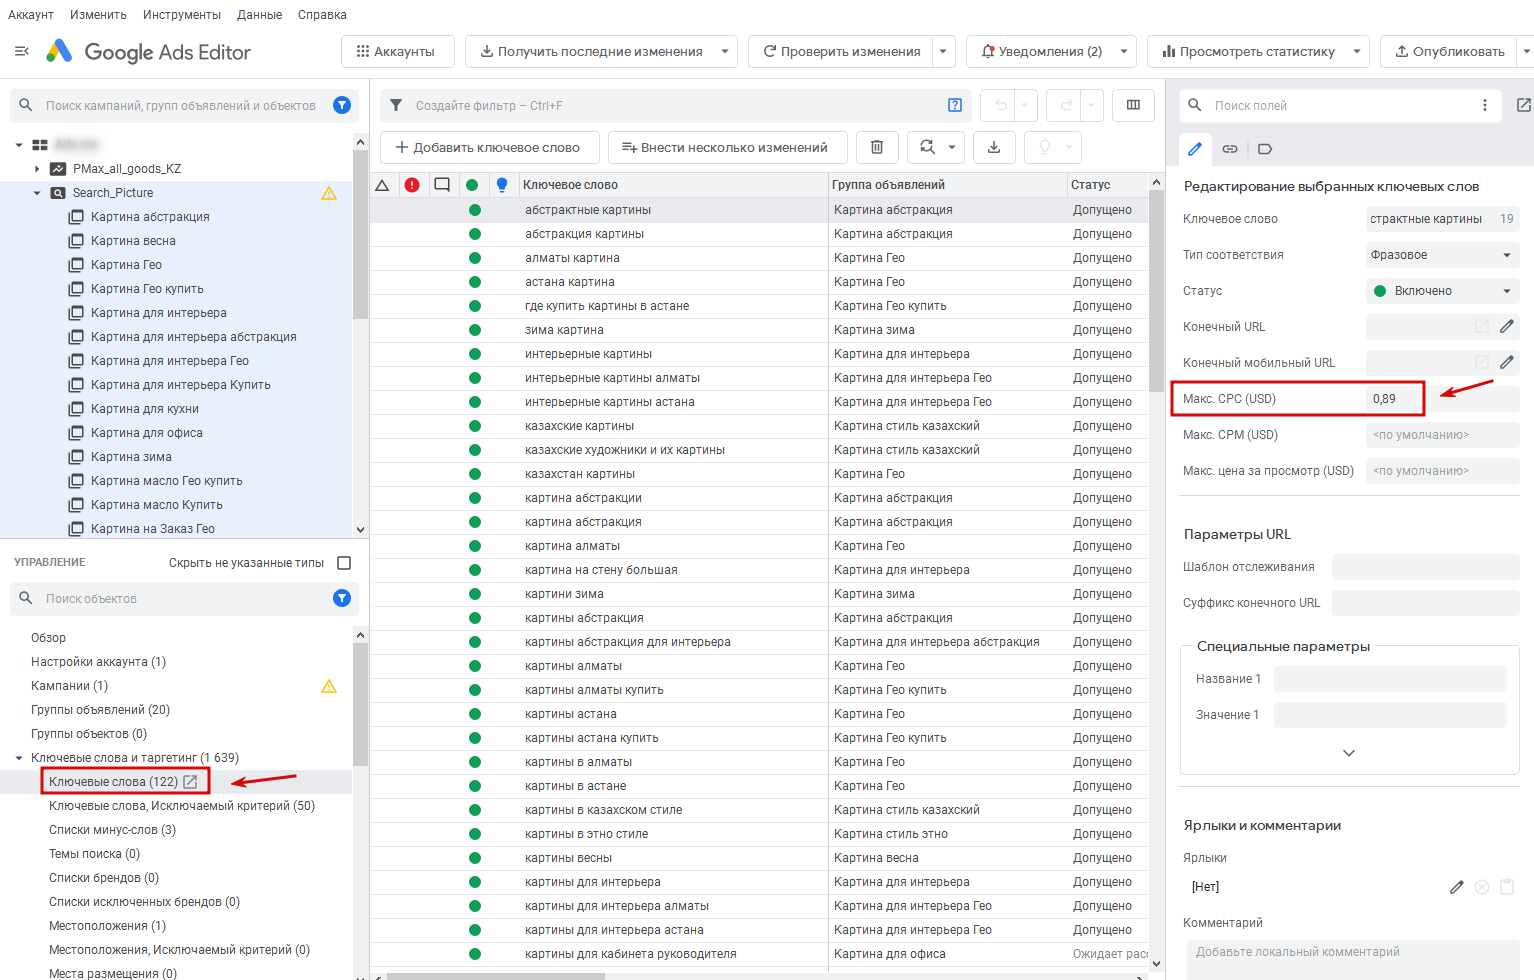Switch to the link icon tab in edit panel

[x=1230, y=149]
